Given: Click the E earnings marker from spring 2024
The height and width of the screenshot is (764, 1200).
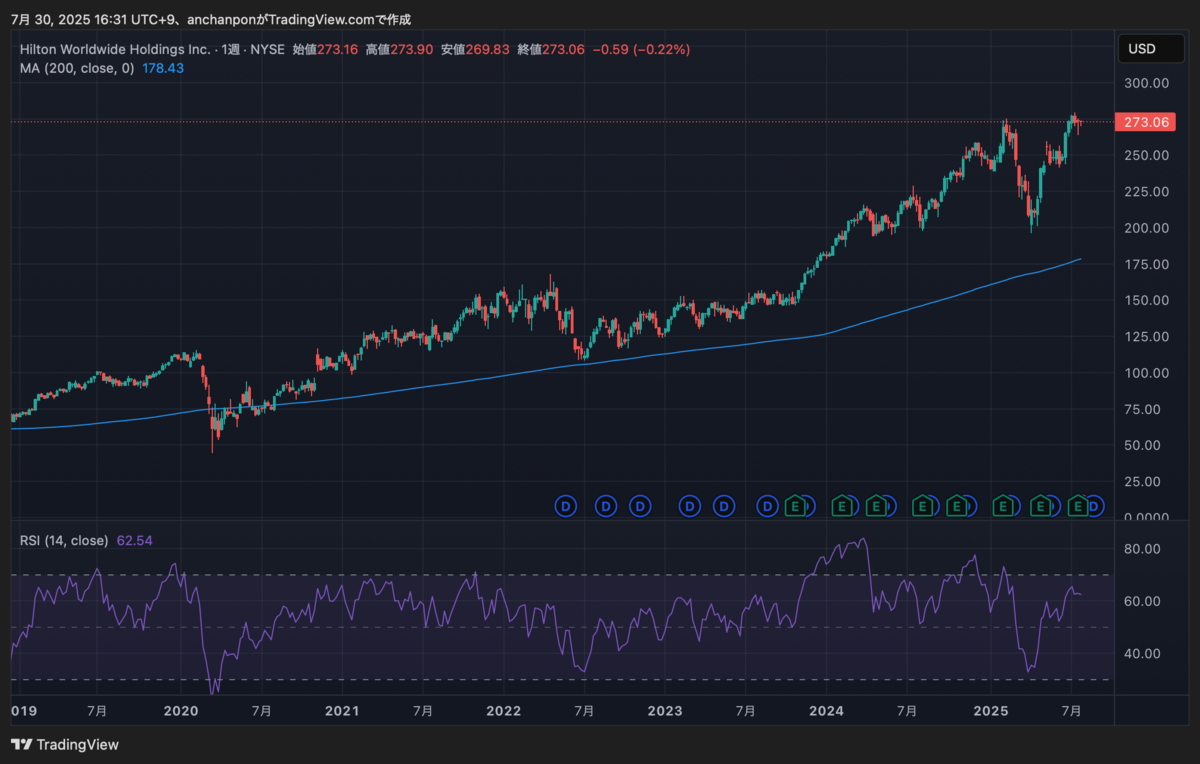Looking at the screenshot, I should (877, 507).
